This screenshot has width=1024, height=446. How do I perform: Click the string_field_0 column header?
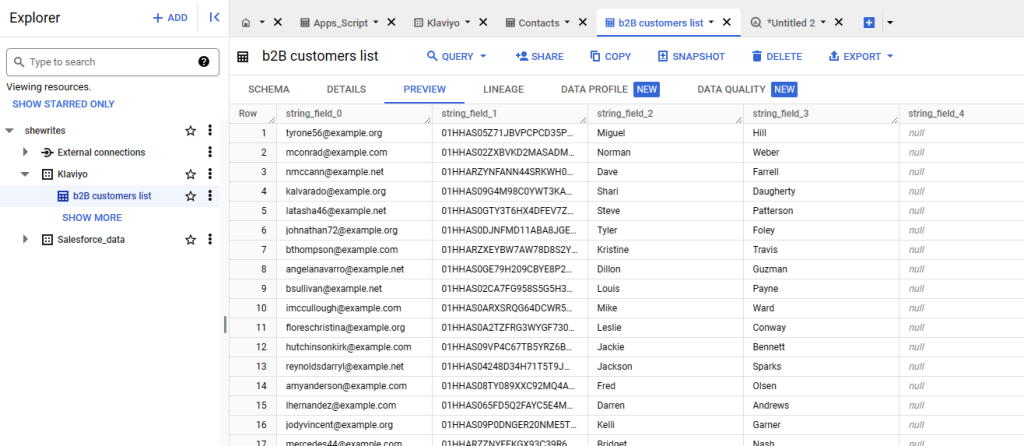355,114
